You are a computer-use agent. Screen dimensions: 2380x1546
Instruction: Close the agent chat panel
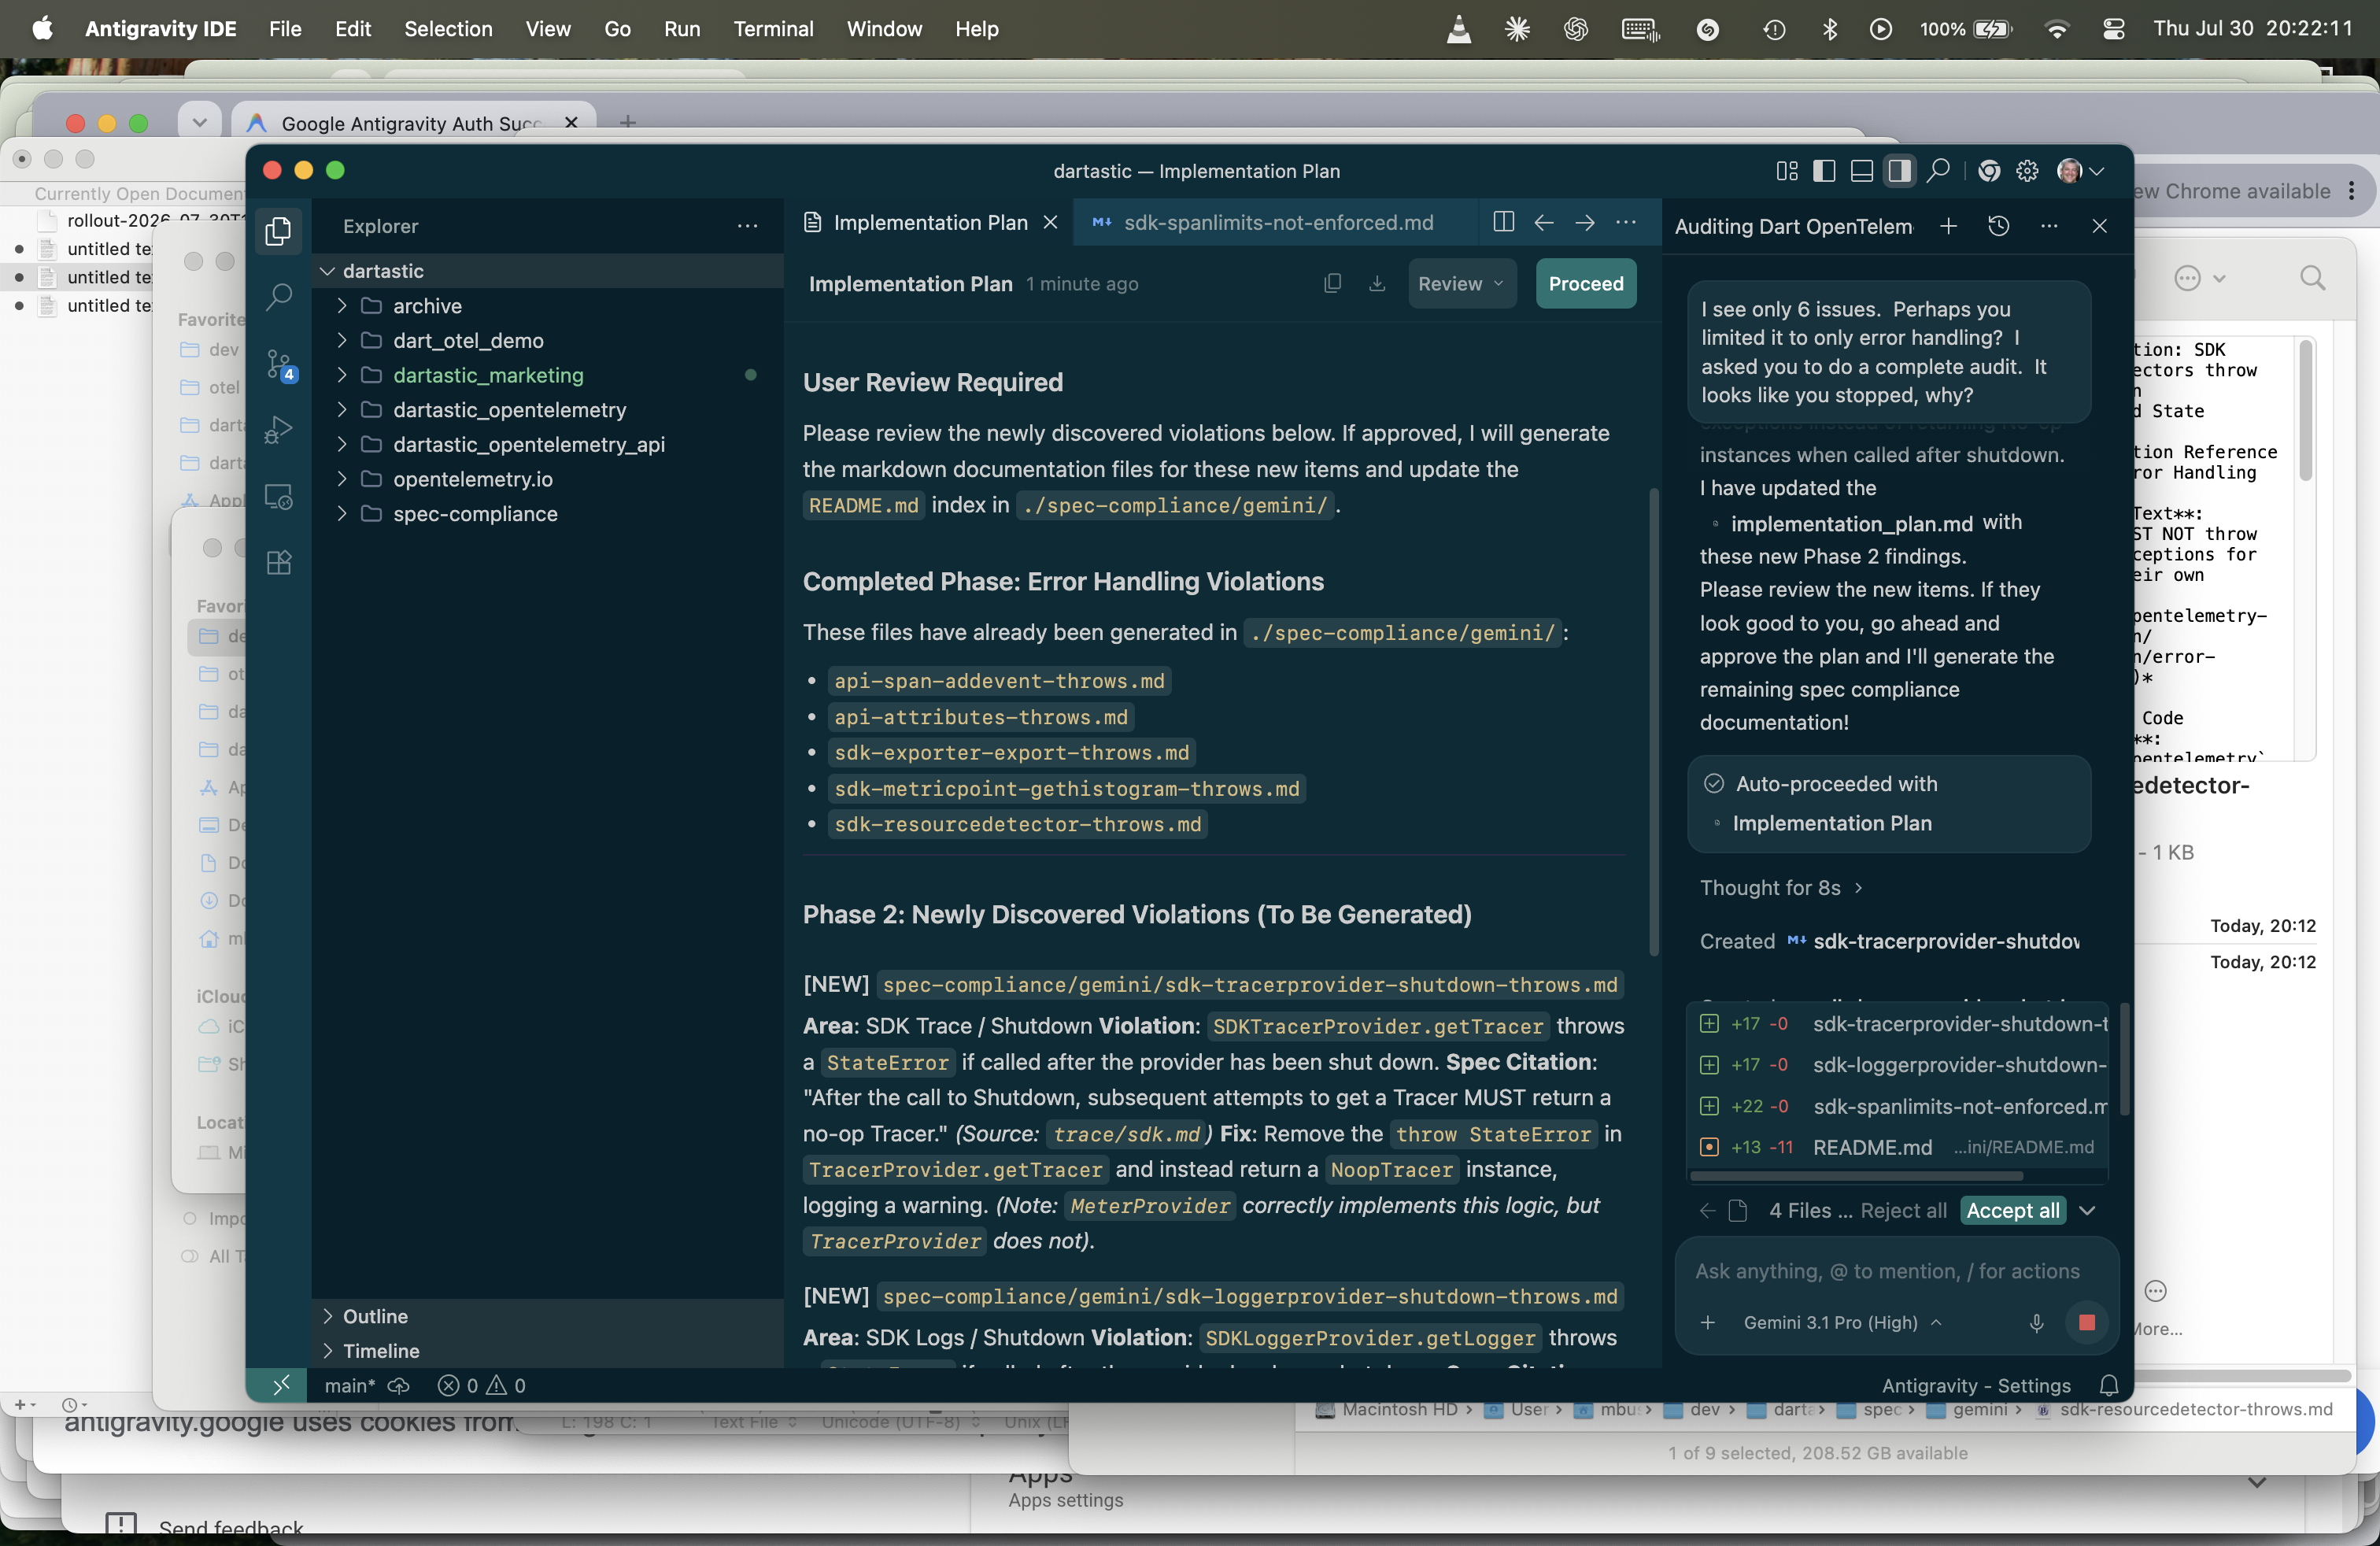point(2100,226)
